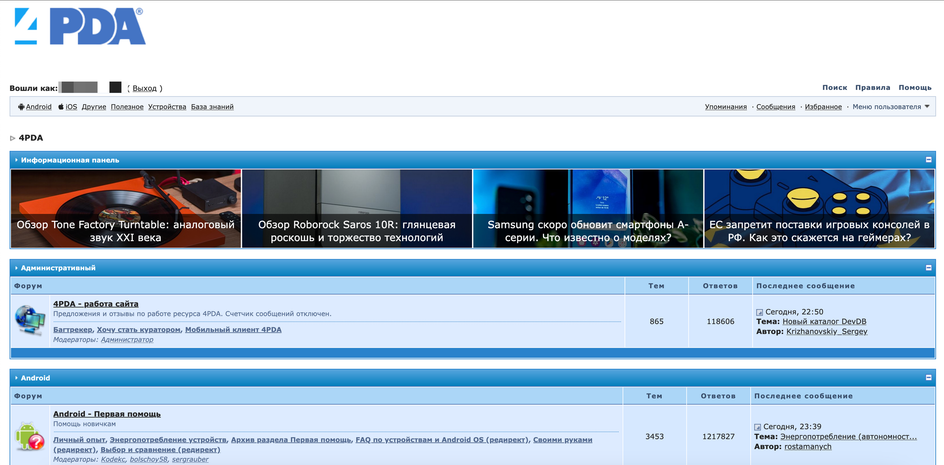
Task: Collapse the Информационная панель section
Action: click(x=928, y=160)
